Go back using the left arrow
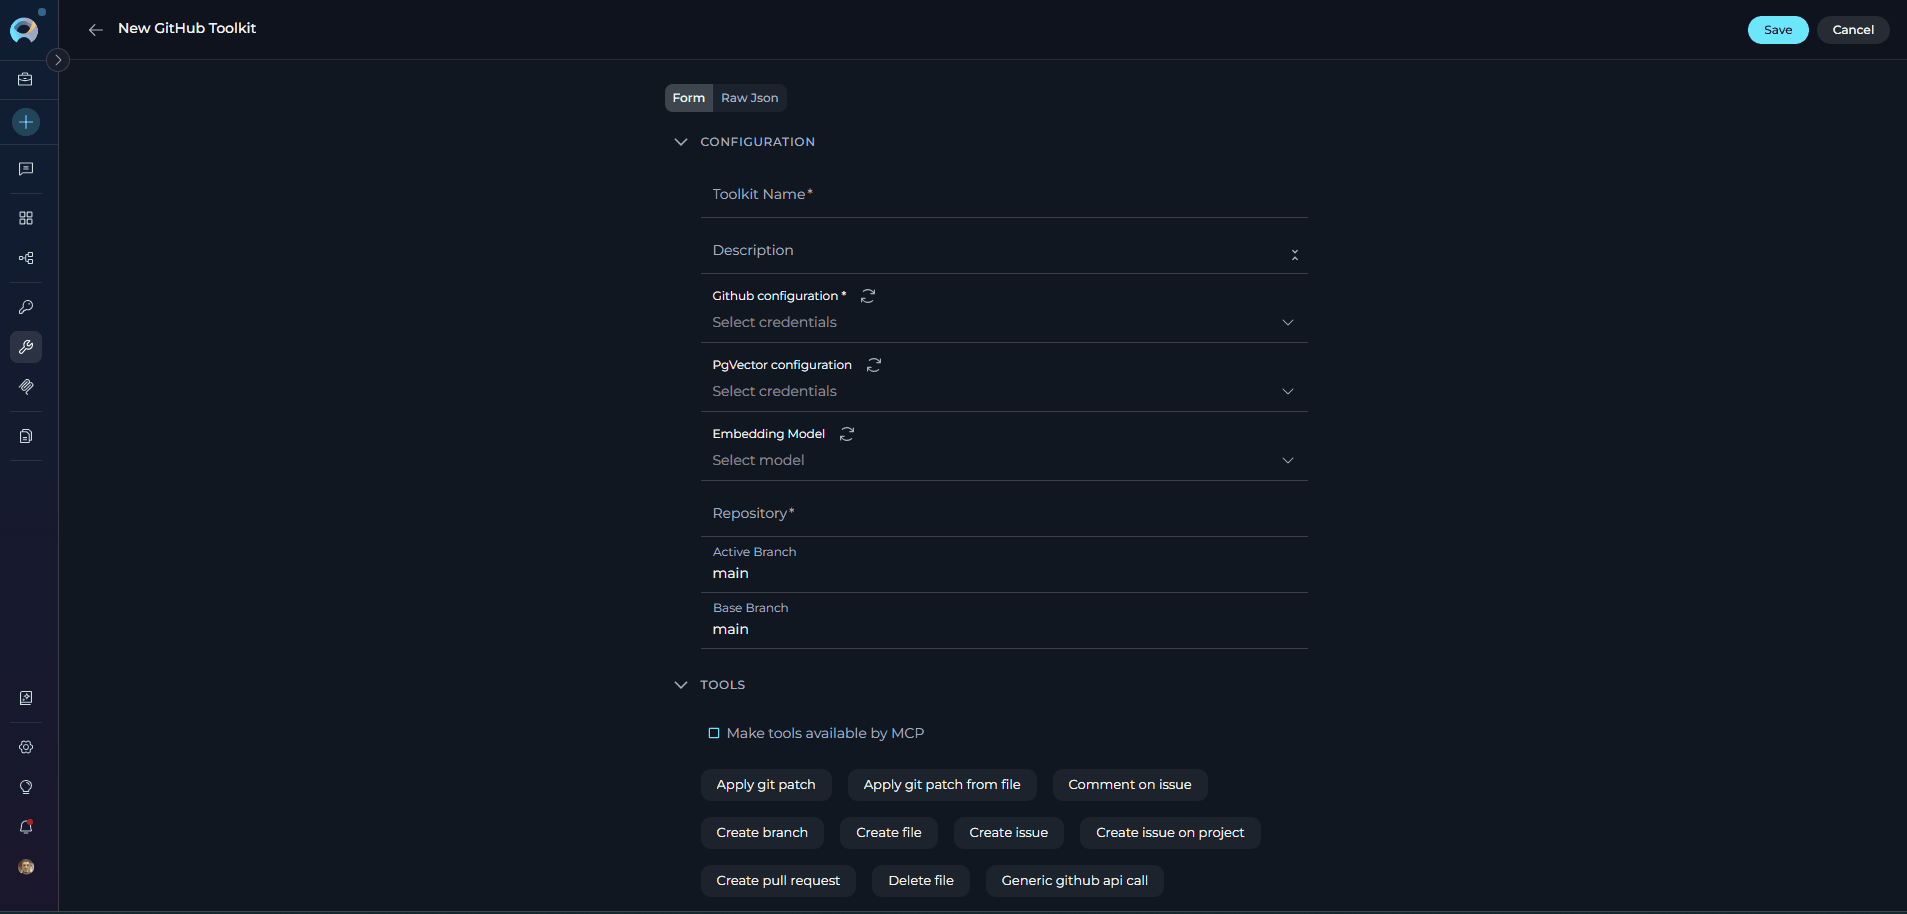1907x914 pixels. 96,30
